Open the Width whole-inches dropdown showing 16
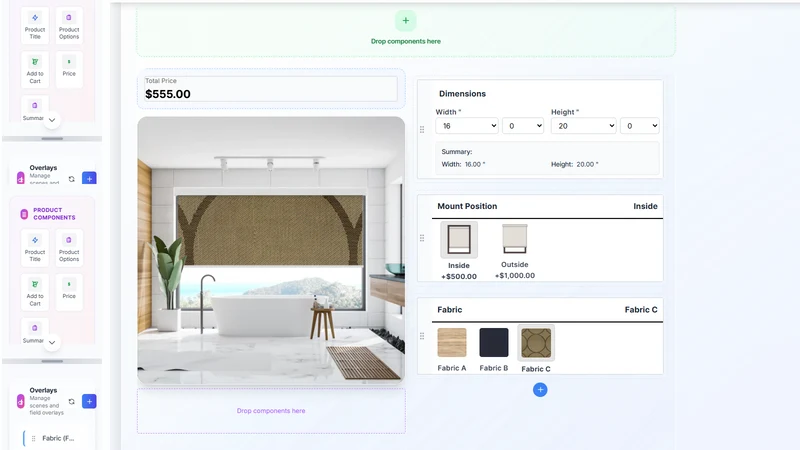 467,126
